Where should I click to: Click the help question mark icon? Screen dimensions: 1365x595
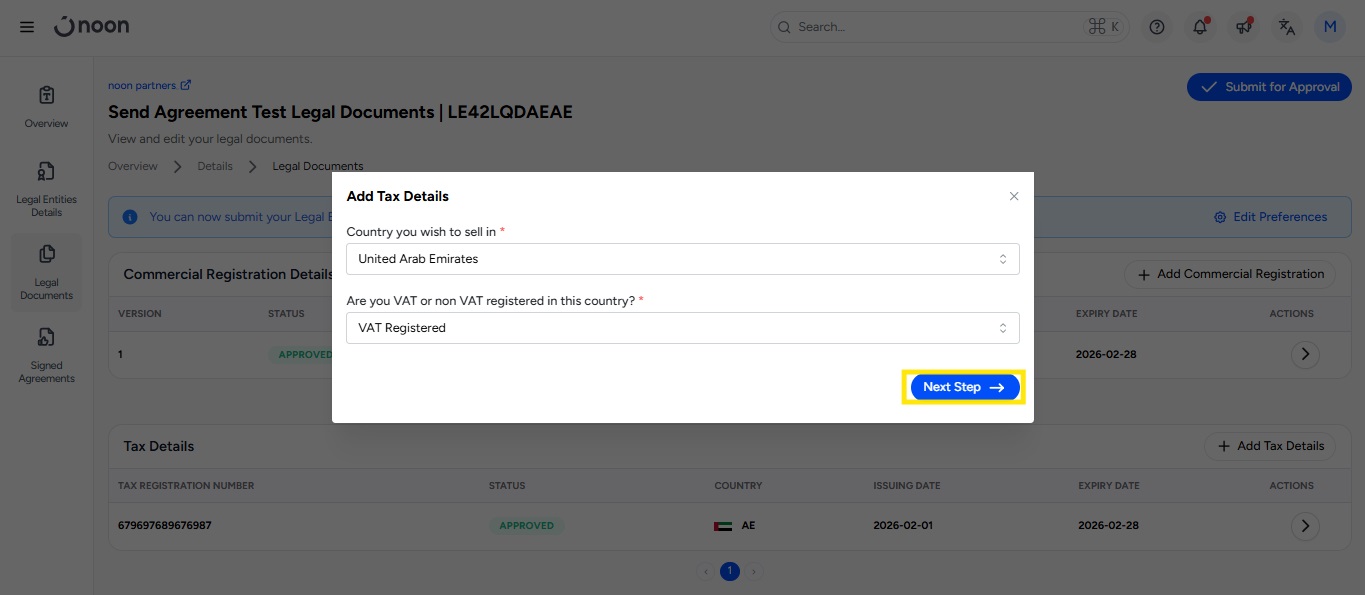[1157, 27]
